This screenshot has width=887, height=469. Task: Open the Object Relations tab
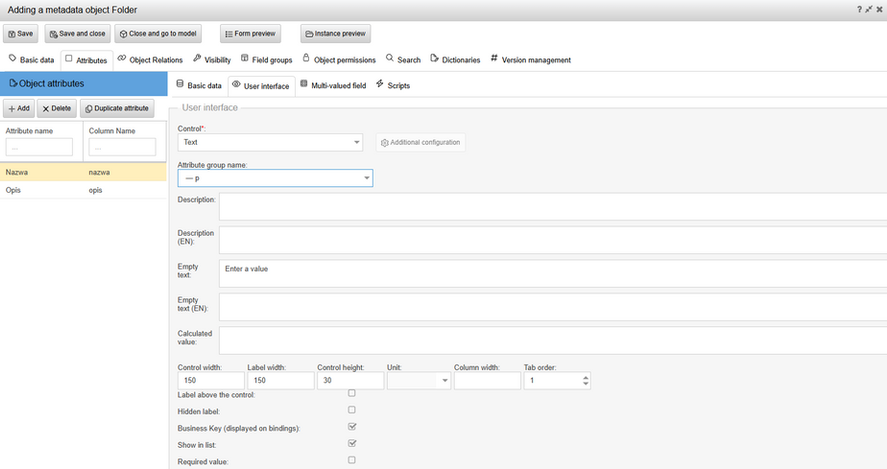point(150,59)
